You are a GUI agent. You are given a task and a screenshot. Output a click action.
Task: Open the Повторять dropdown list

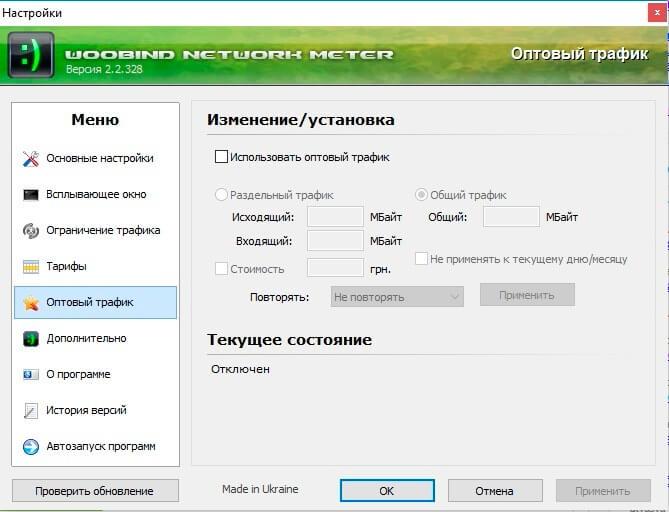(397, 297)
